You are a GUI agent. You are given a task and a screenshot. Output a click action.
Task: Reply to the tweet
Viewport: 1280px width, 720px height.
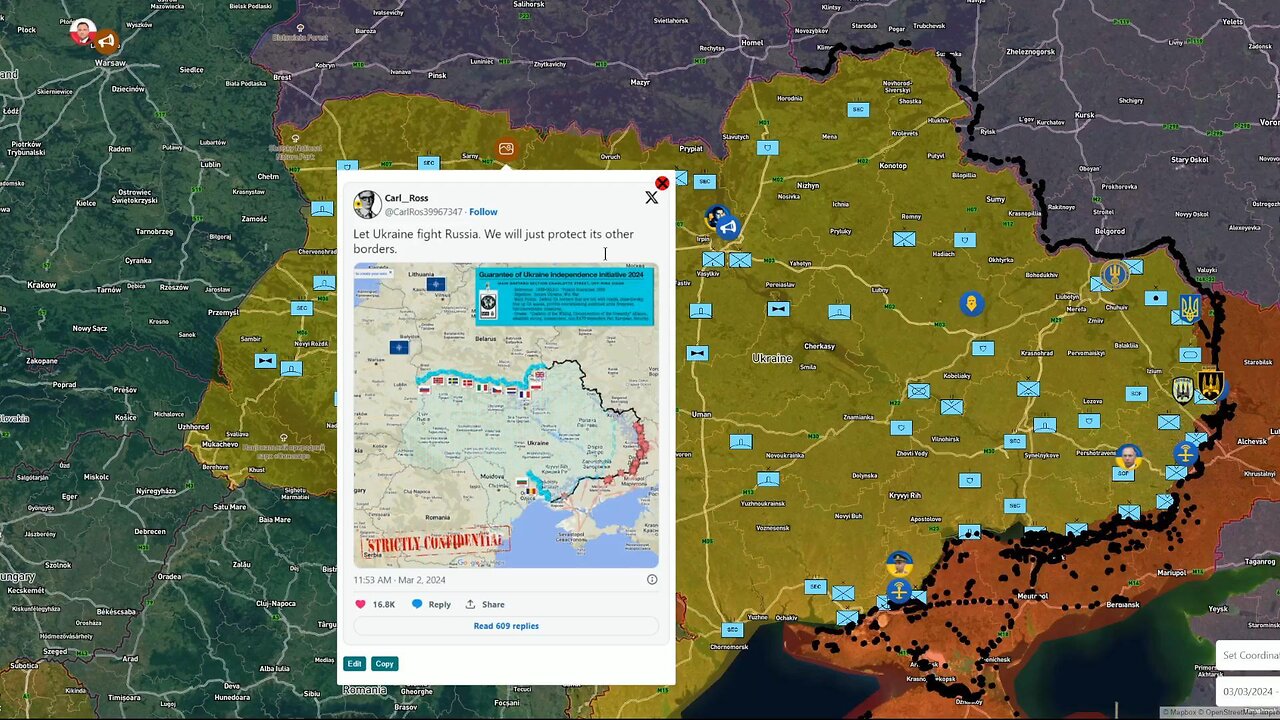coord(431,604)
